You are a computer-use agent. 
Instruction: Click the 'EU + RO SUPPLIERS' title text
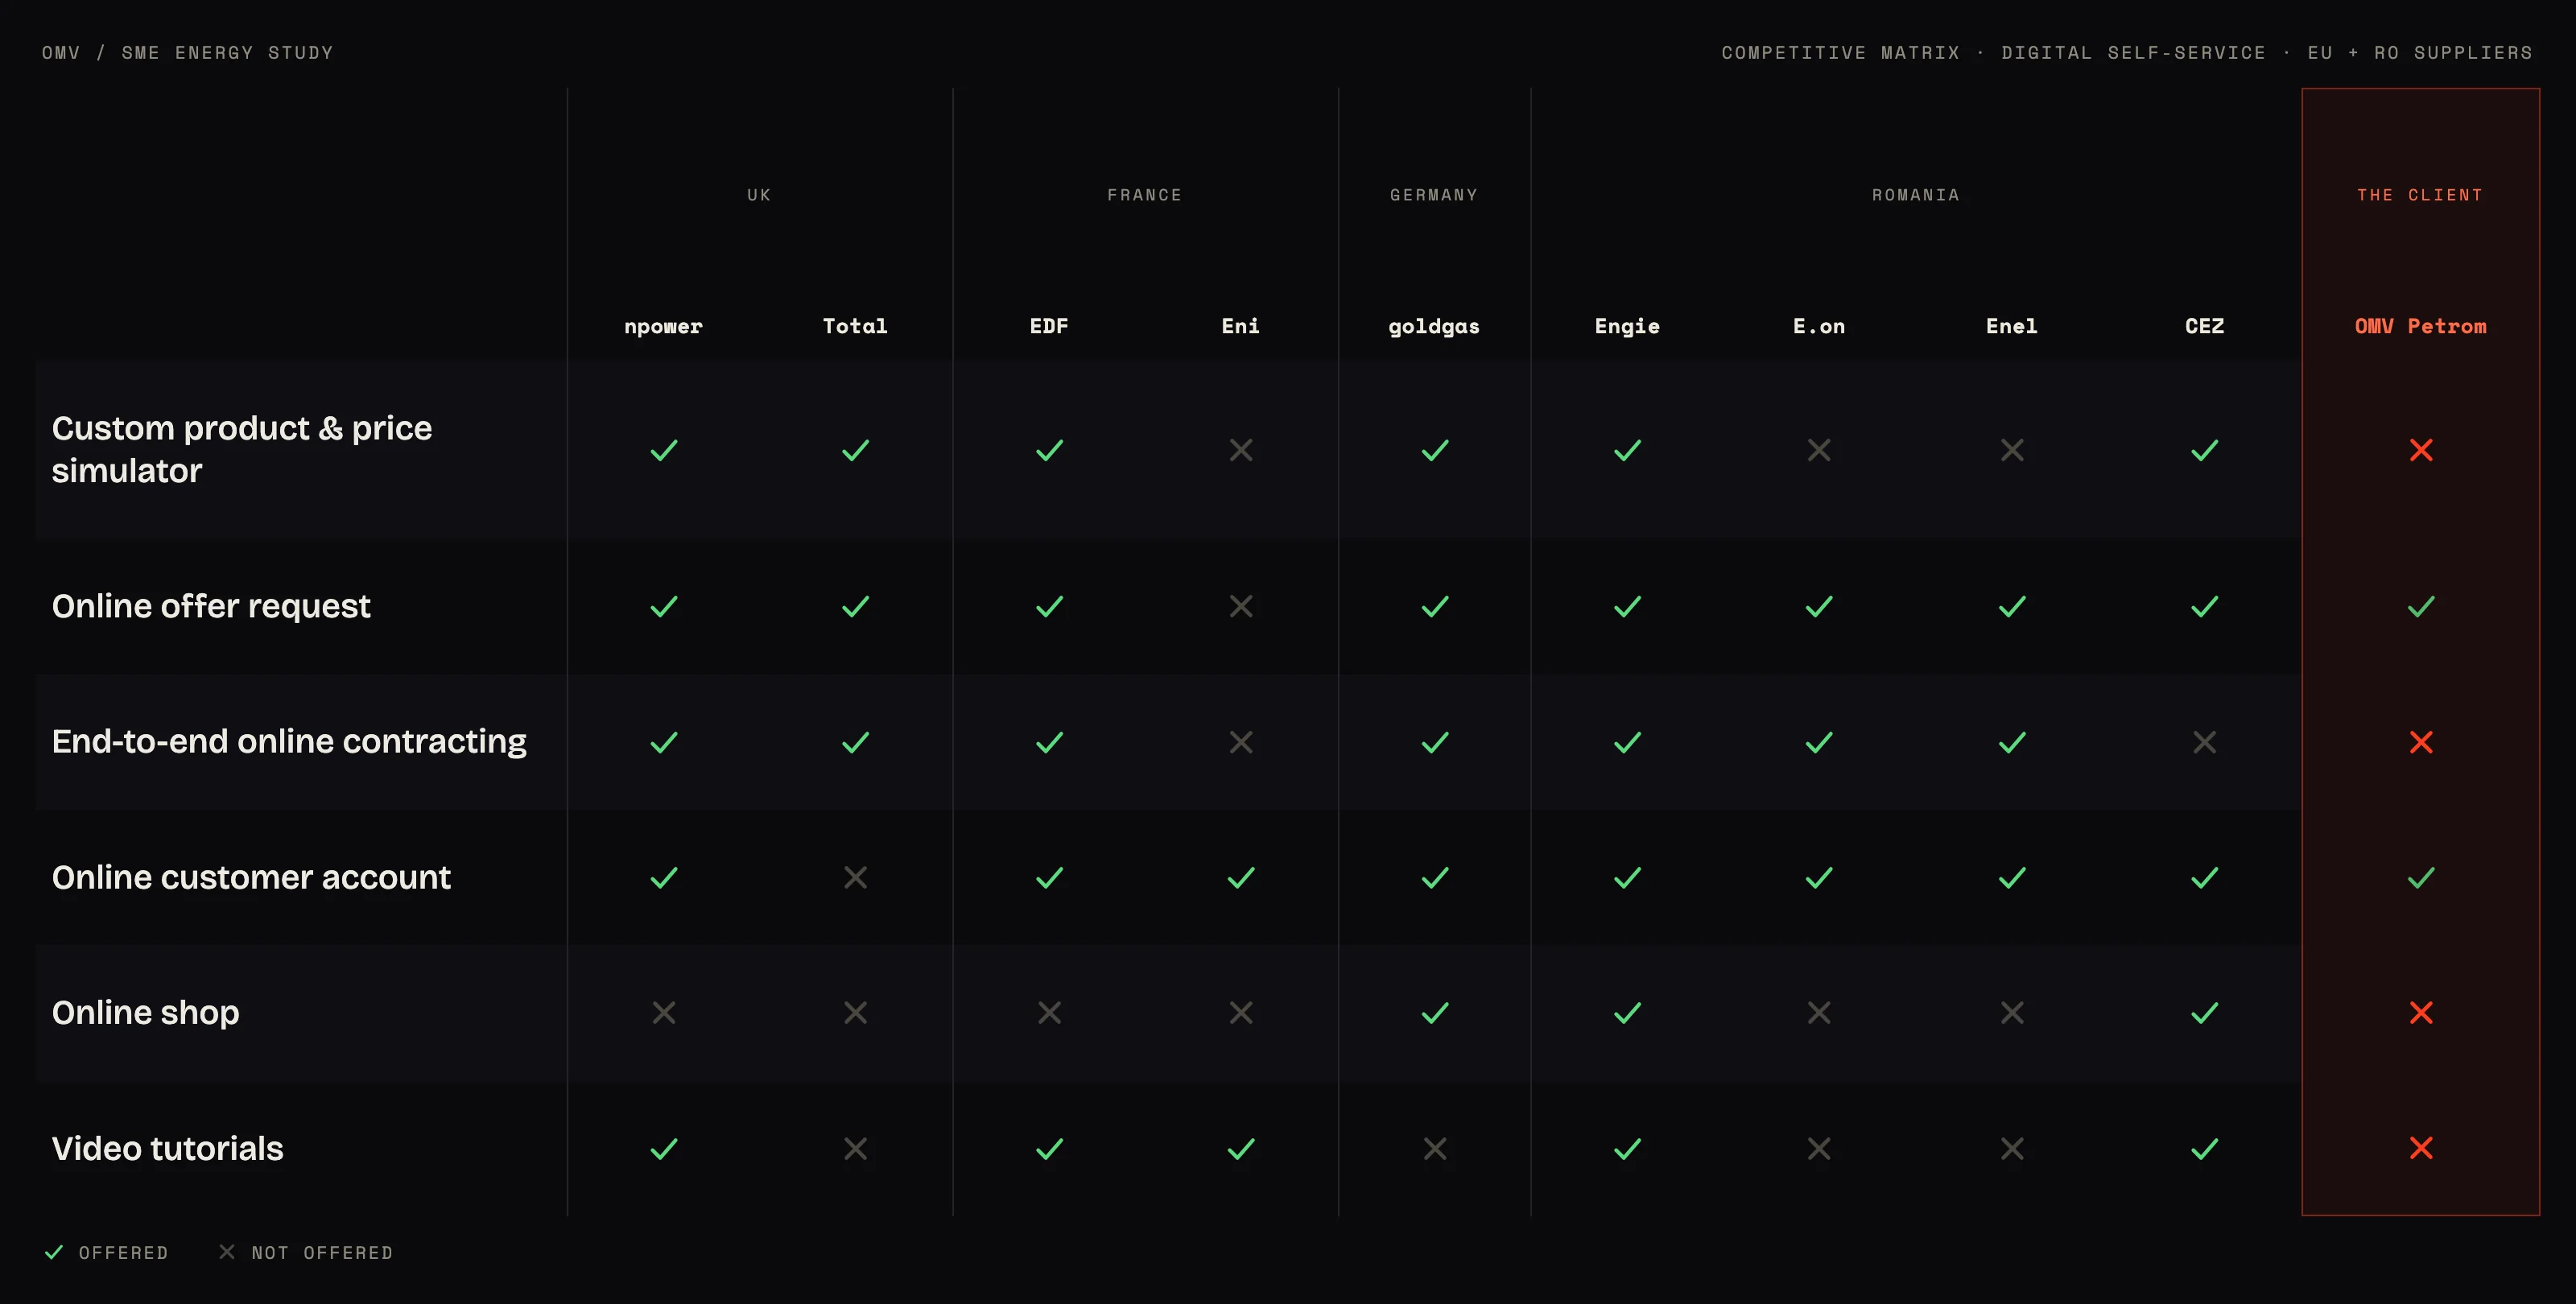(x=2420, y=52)
